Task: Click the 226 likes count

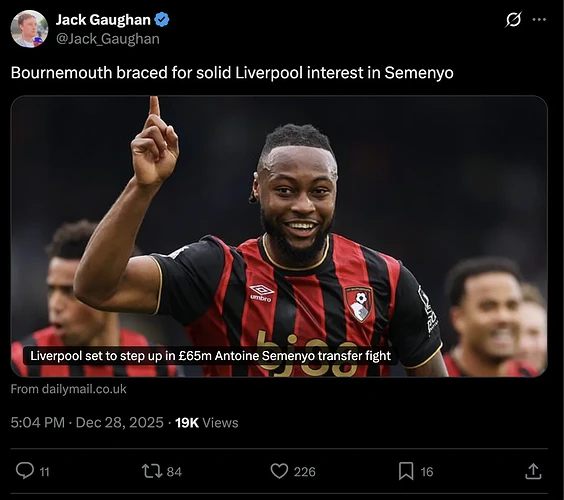Action: click(304, 472)
